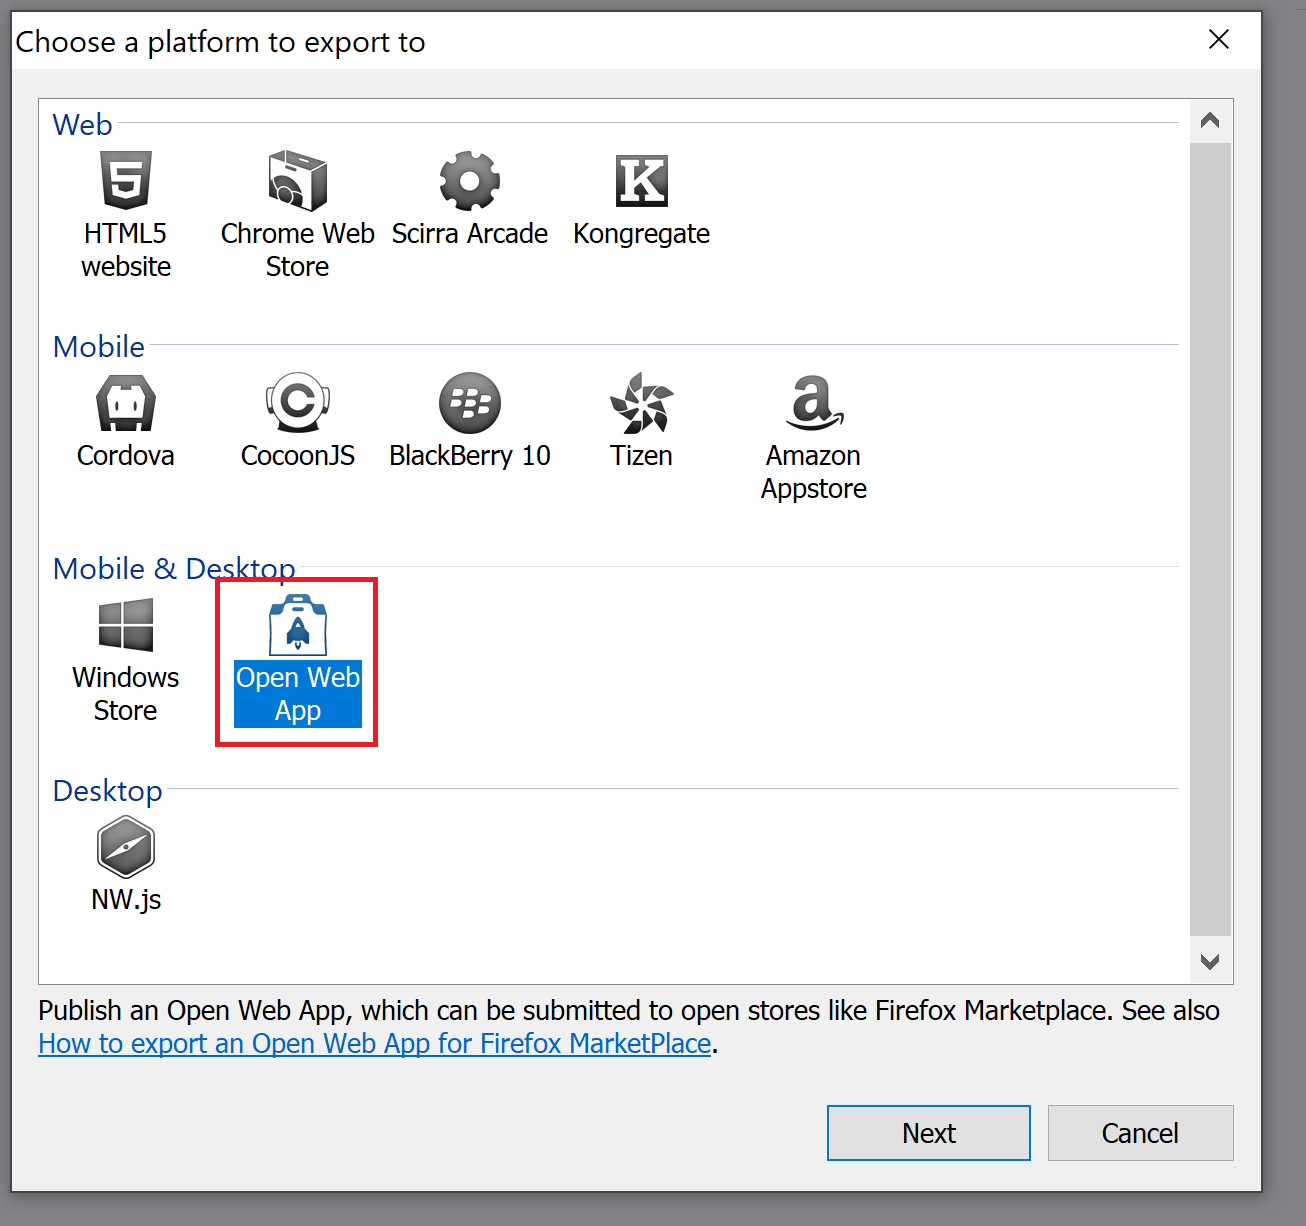Image resolution: width=1306 pixels, height=1226 pixels.
Task: Choose the Chrome Web Store platform icon
Action: click(298, 180)
